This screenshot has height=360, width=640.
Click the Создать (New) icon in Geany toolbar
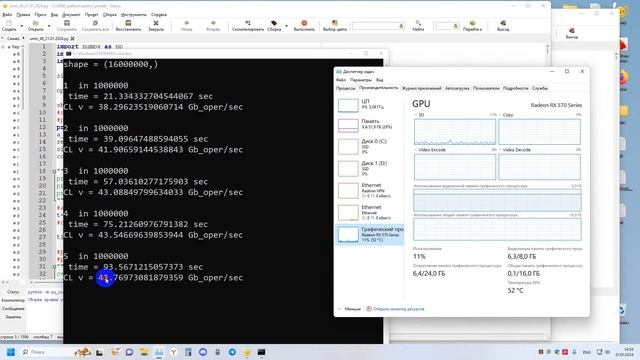[9, 26]
